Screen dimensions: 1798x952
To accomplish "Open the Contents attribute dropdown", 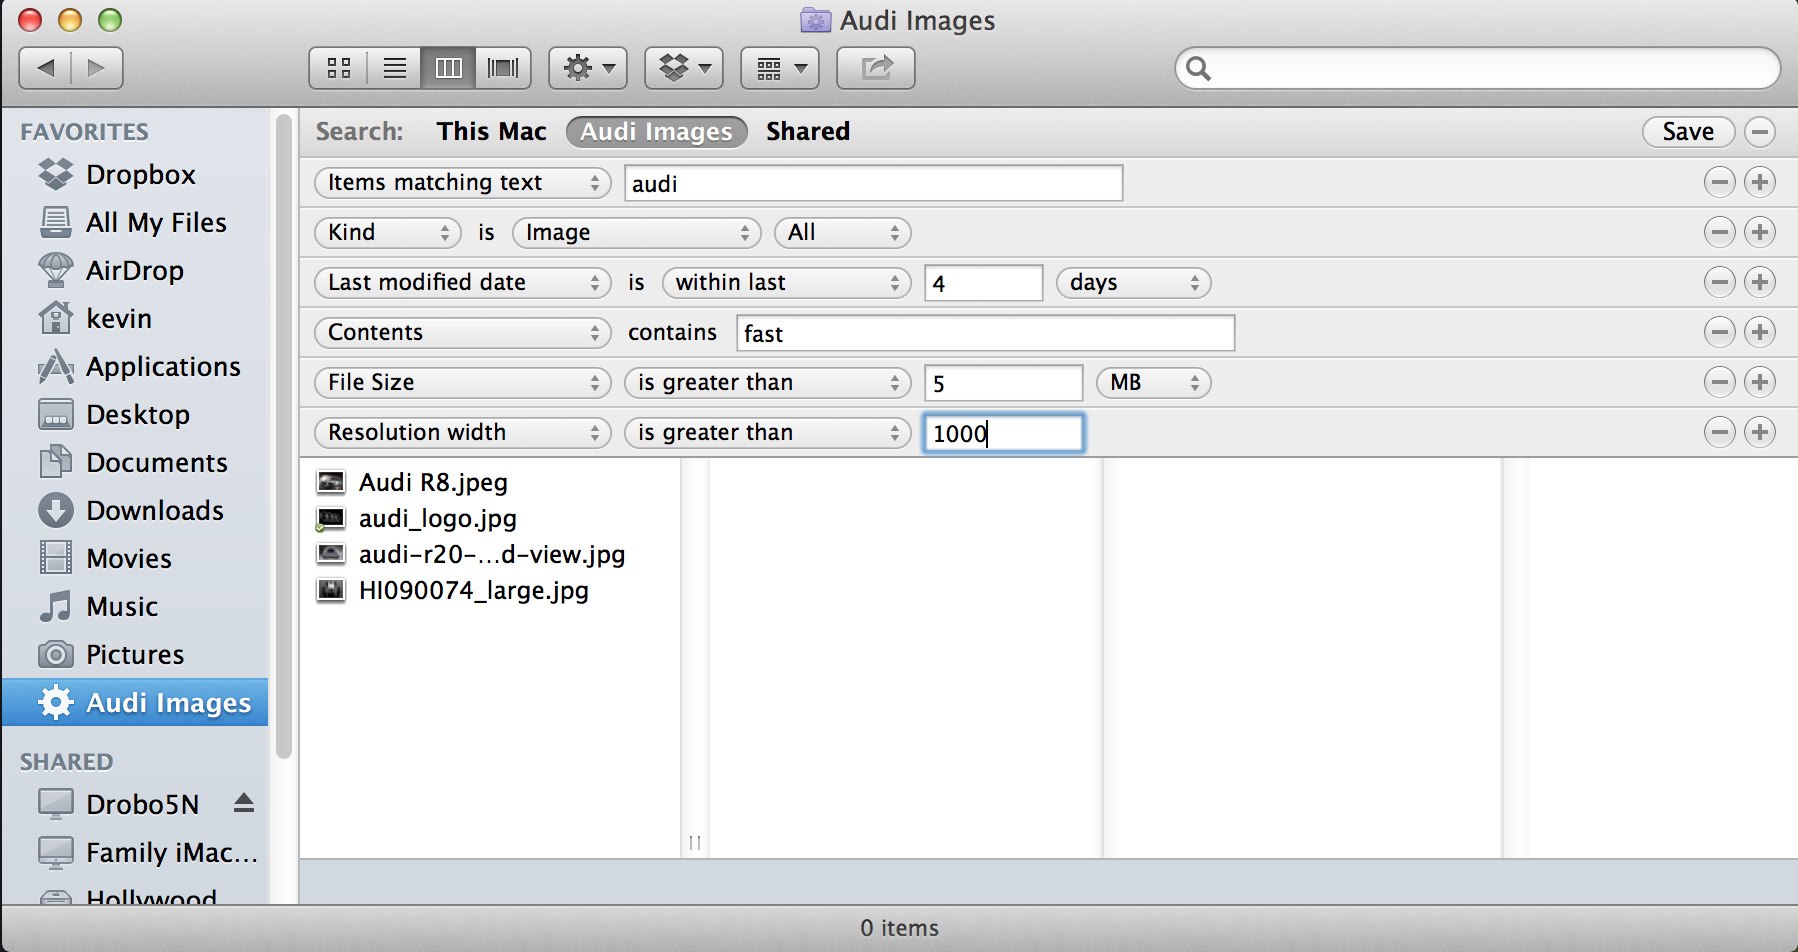I will pyautogui.click(x=462, y=332).
